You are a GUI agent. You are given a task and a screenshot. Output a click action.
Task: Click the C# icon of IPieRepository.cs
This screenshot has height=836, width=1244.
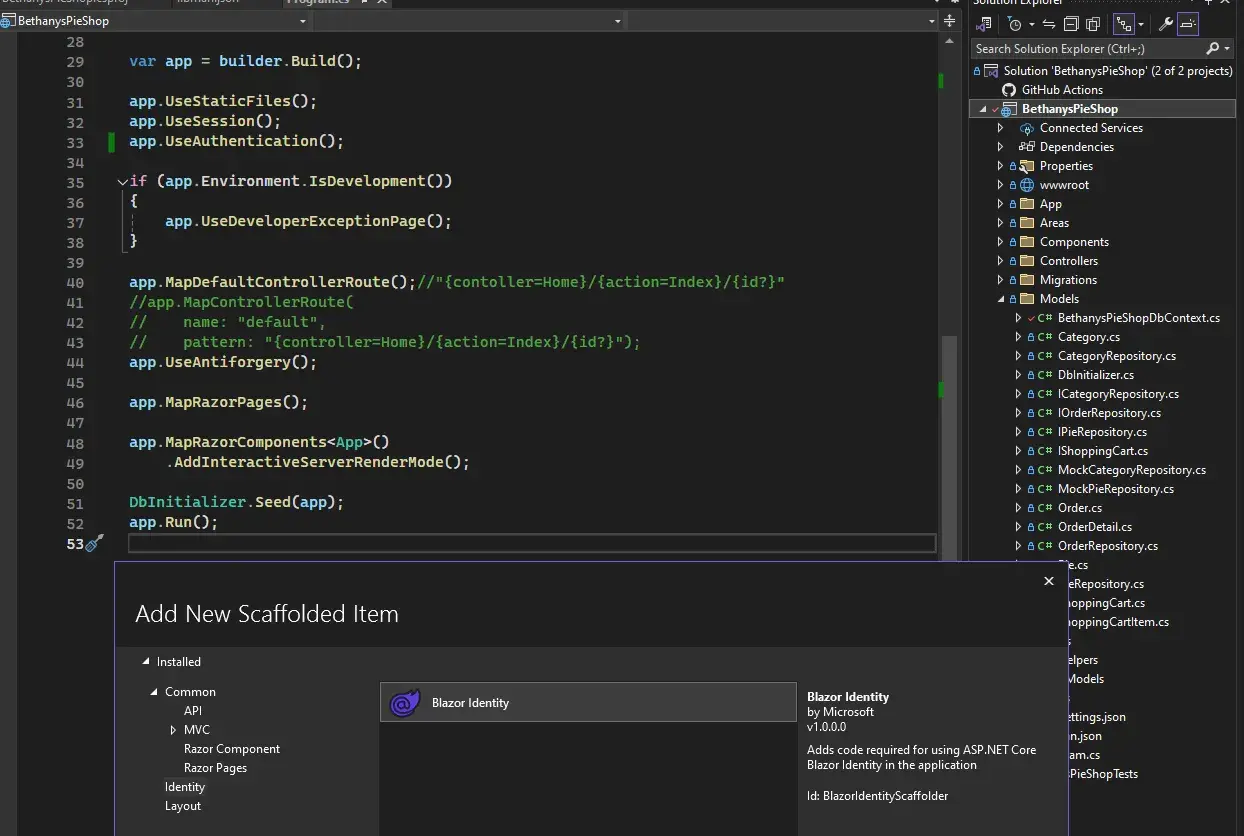[x=1044, y=432]
